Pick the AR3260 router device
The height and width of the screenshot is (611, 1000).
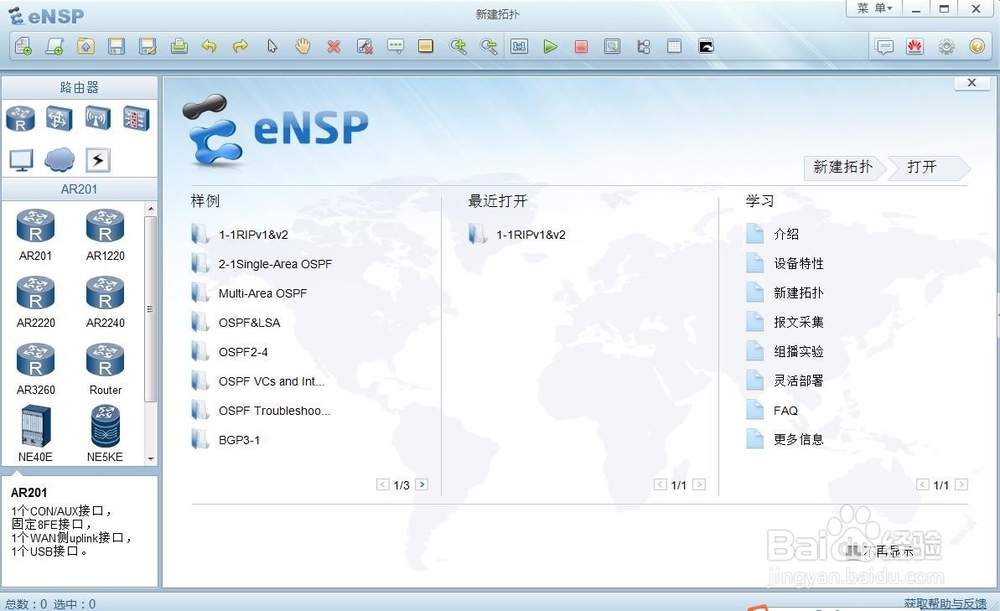pos(36,369)
